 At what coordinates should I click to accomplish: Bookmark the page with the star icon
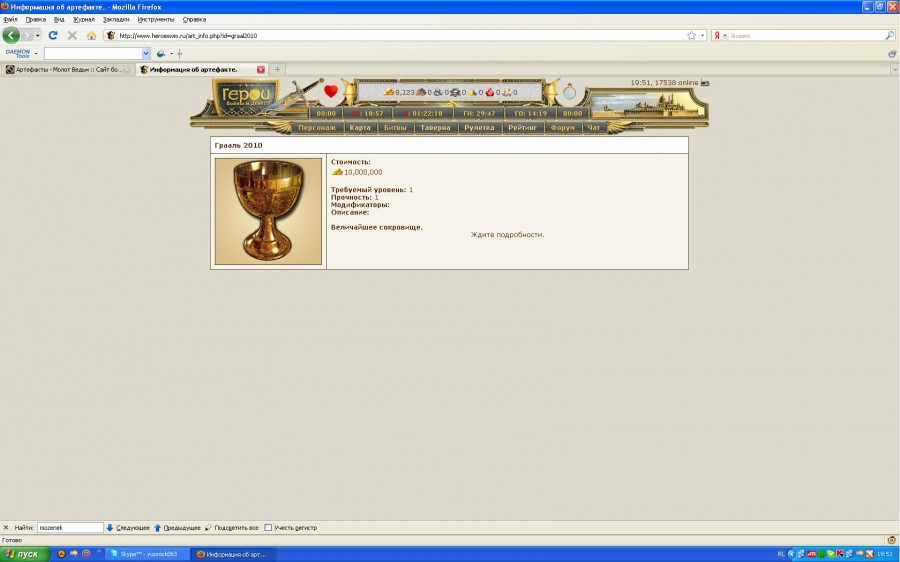tap(691, 35)
